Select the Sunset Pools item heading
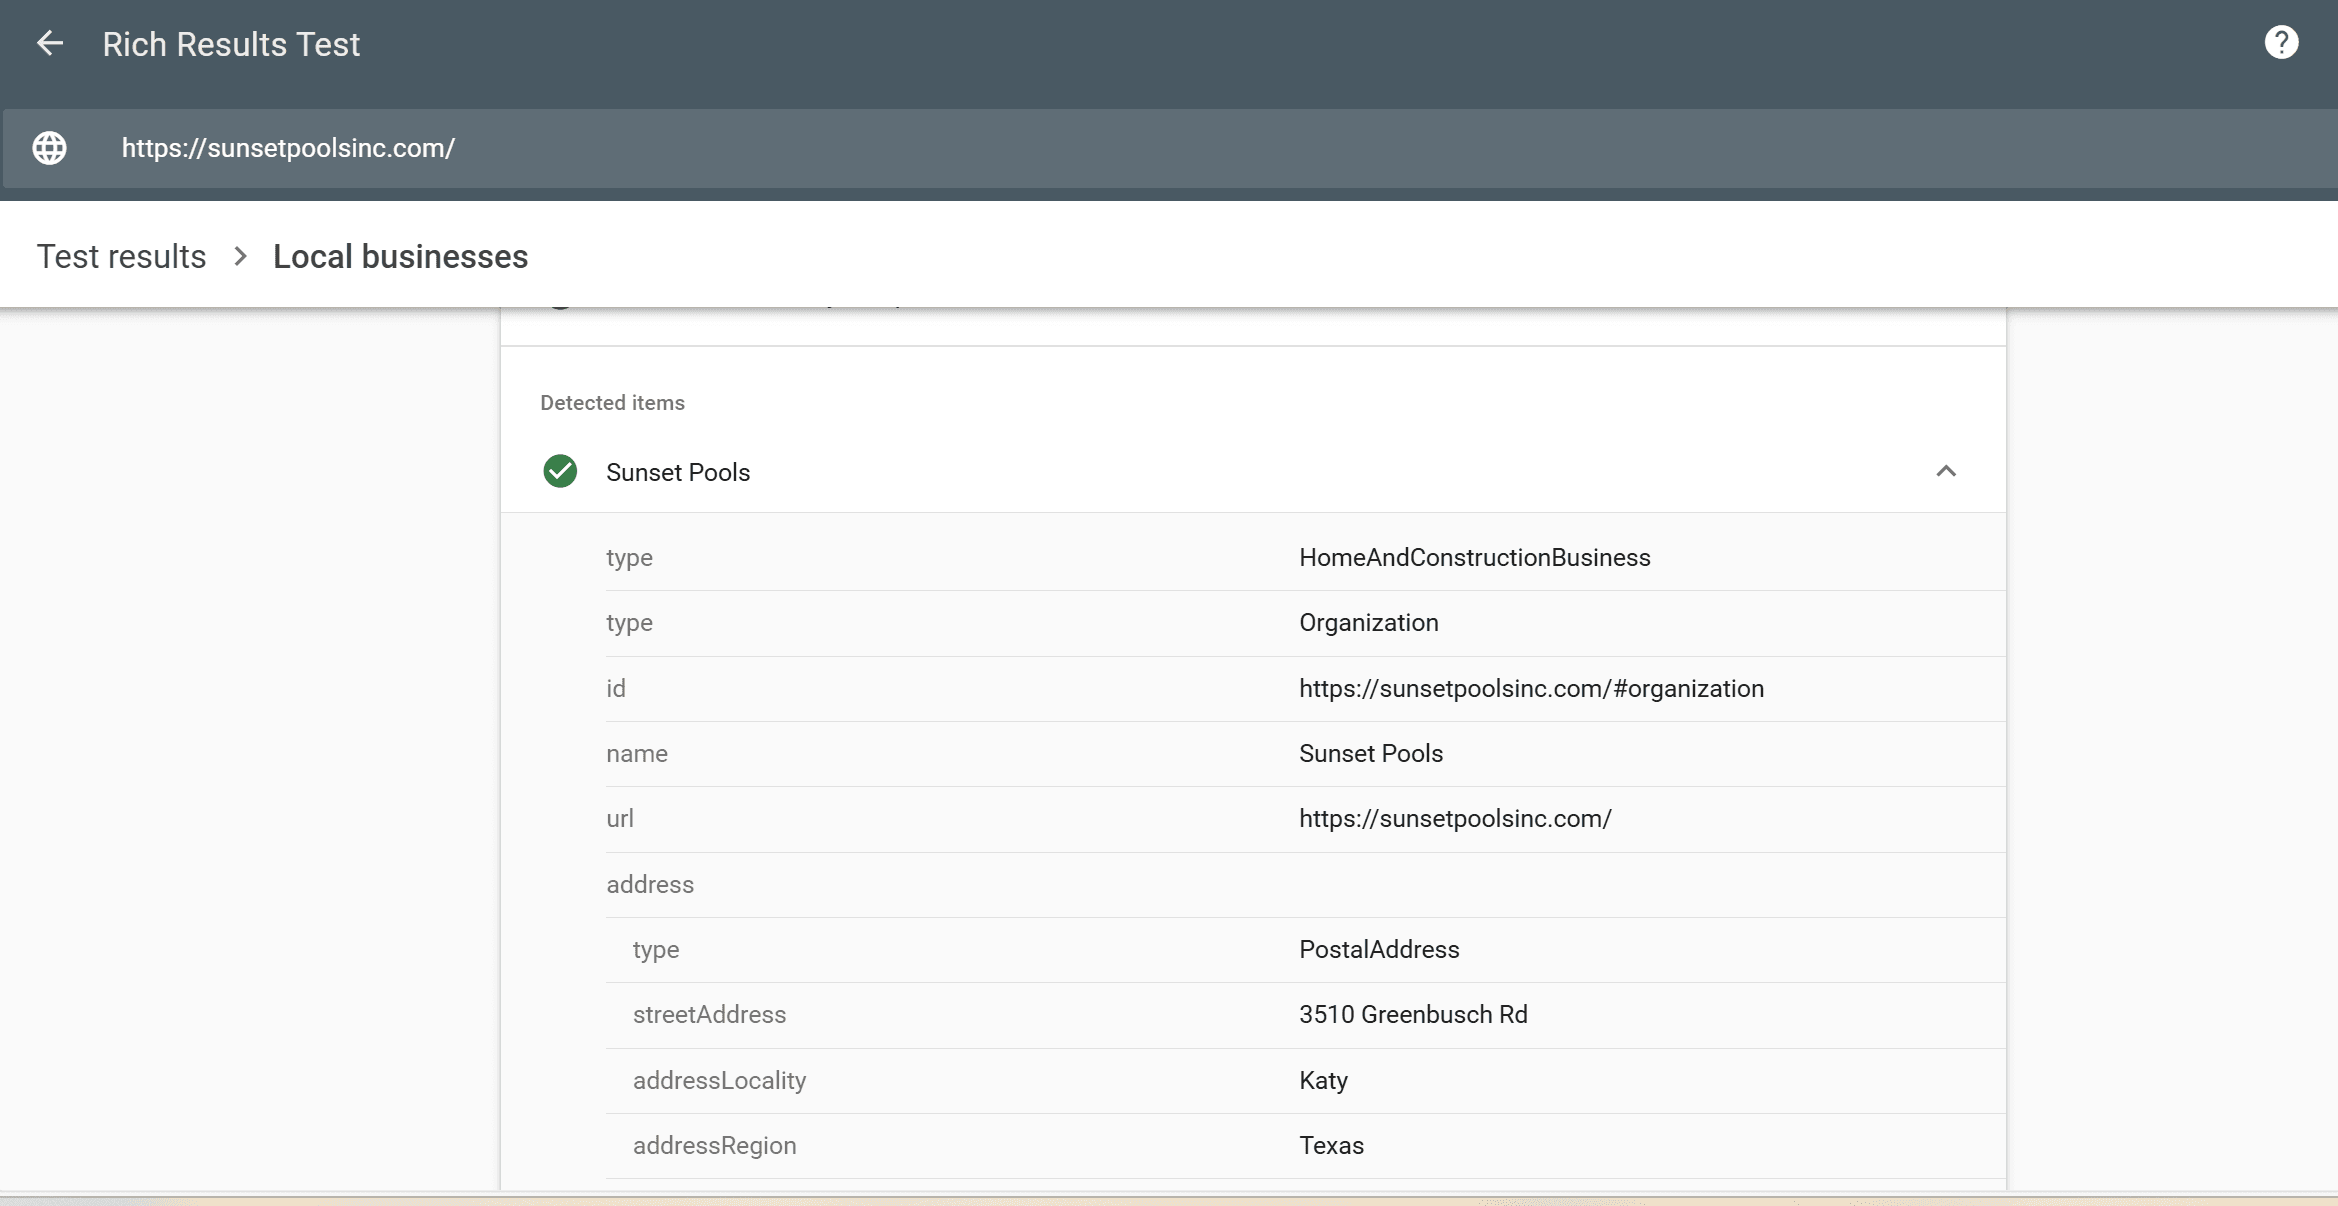2338x1206 pixels. click(x=678, y=472)
